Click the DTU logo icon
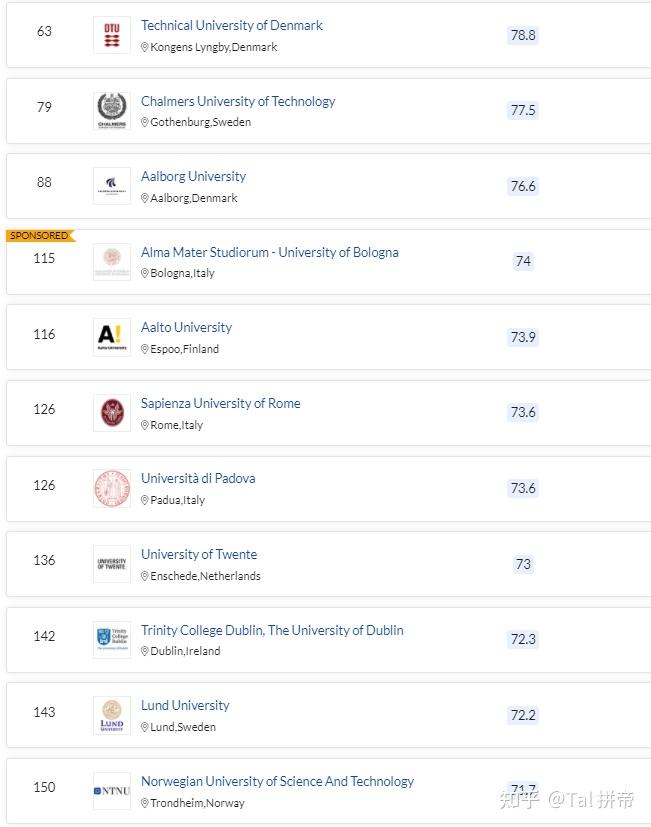This screenshot has height=827, width=651. point(112,35)
